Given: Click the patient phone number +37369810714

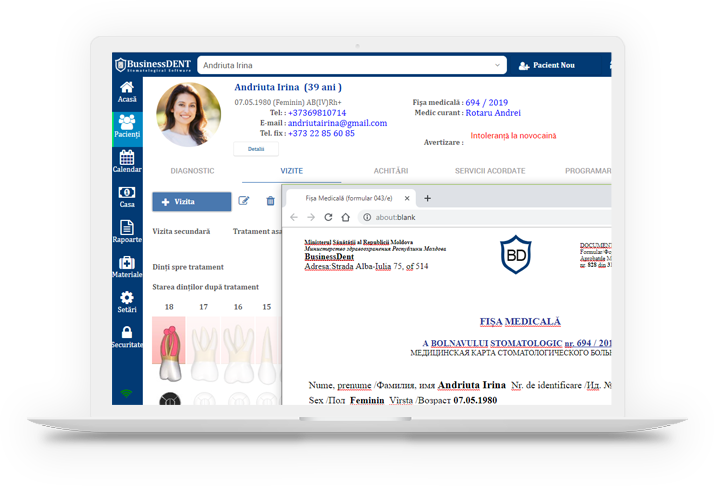Looking at the screenshot, I should [317, 113].
